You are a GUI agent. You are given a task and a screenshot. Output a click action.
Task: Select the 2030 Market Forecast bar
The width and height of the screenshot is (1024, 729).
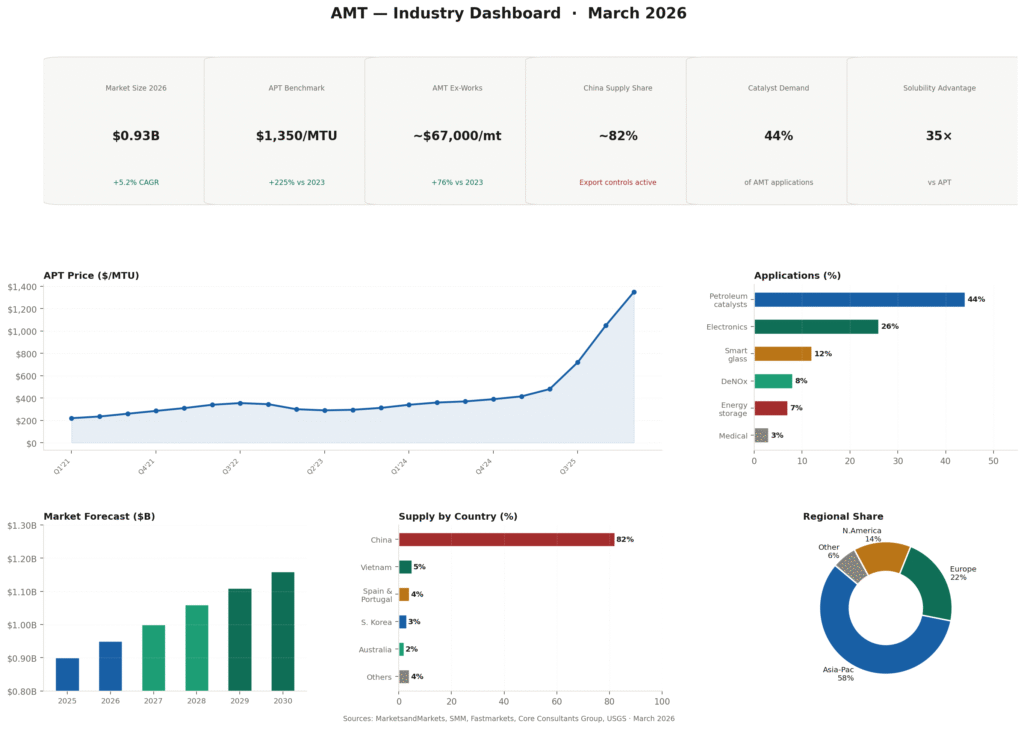tap(283, 630)
